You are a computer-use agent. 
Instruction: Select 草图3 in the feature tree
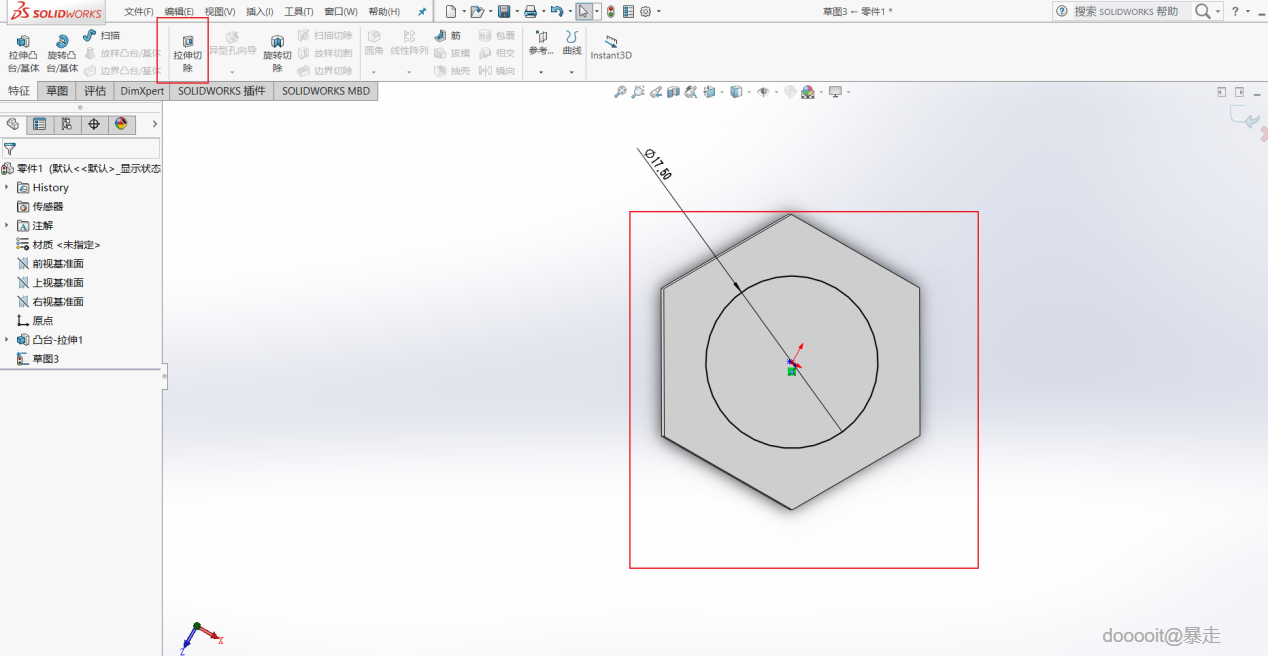click(x=45, y=359)
